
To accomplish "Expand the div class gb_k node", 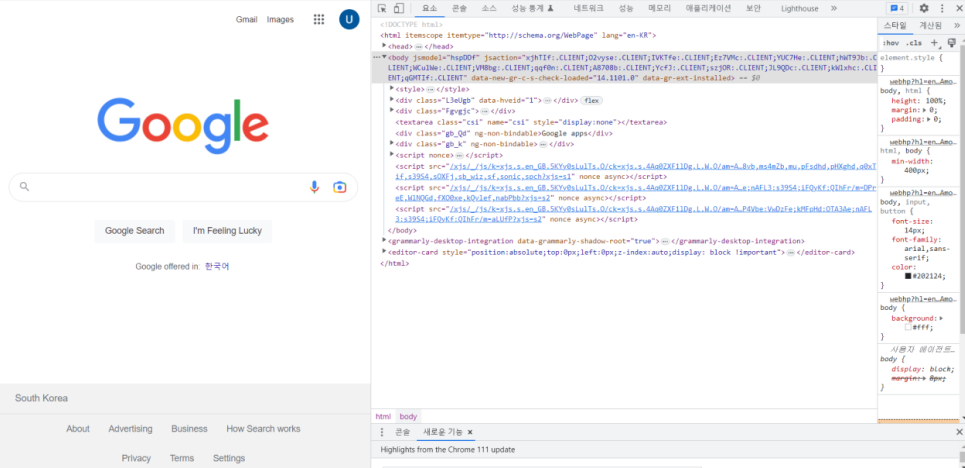I will pos(392,143).
